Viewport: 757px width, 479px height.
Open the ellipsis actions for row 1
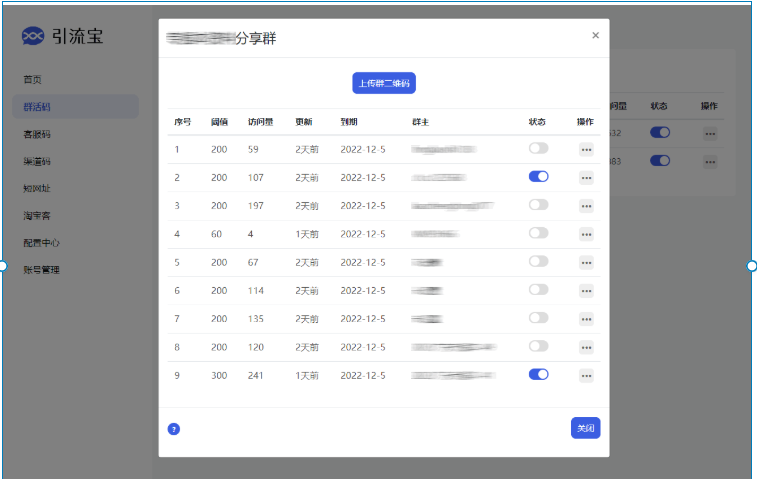click(586, 149)
